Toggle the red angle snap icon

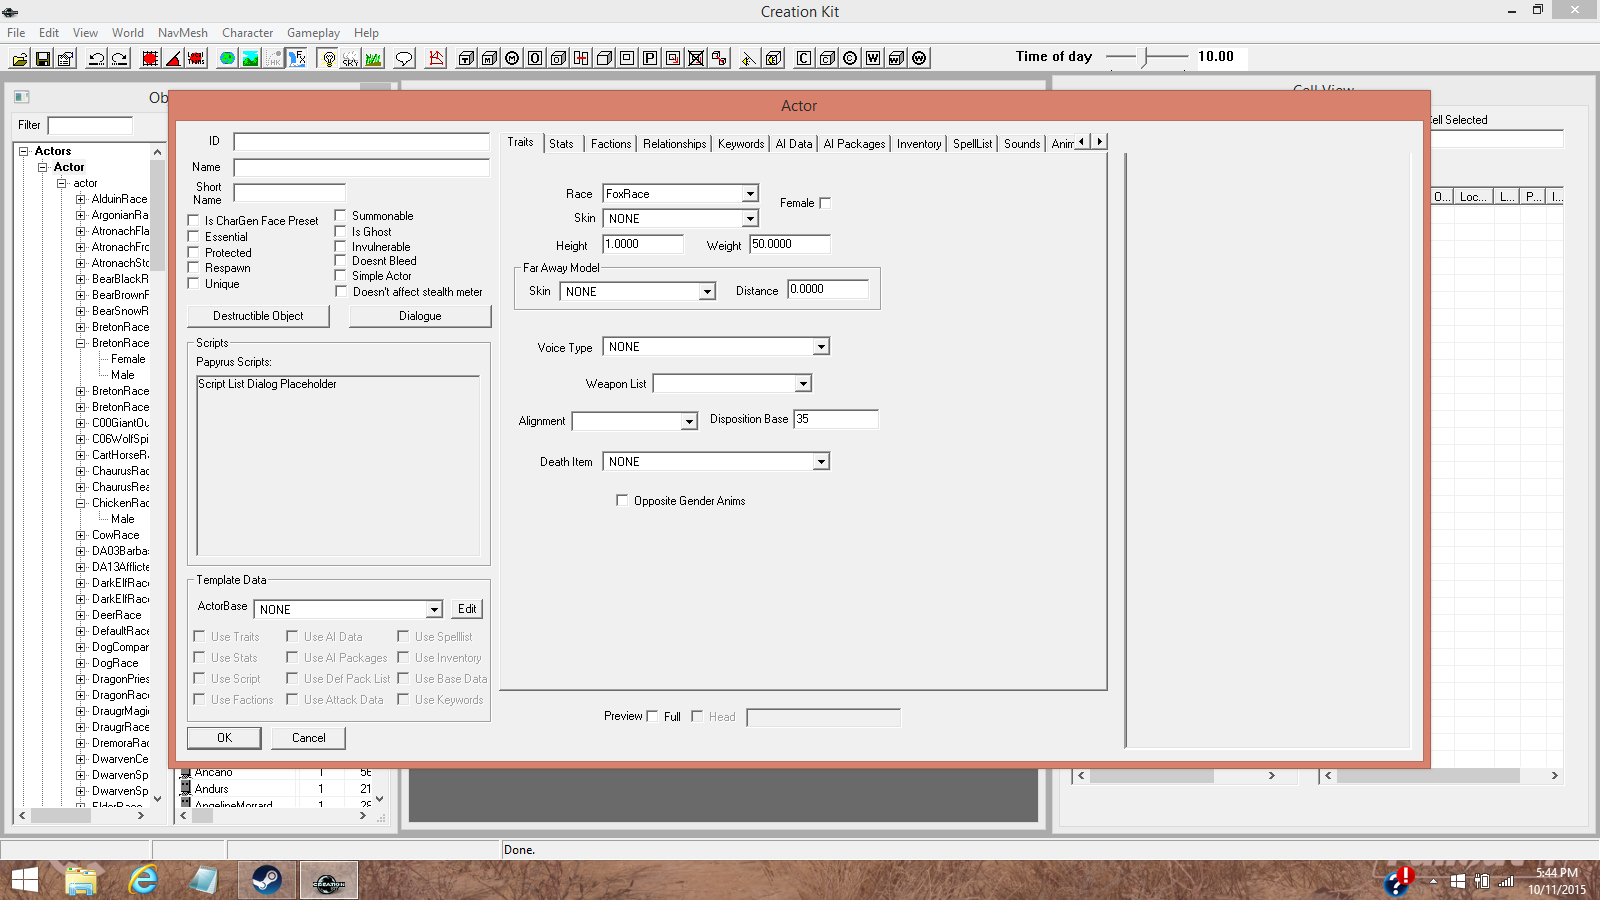174,58
